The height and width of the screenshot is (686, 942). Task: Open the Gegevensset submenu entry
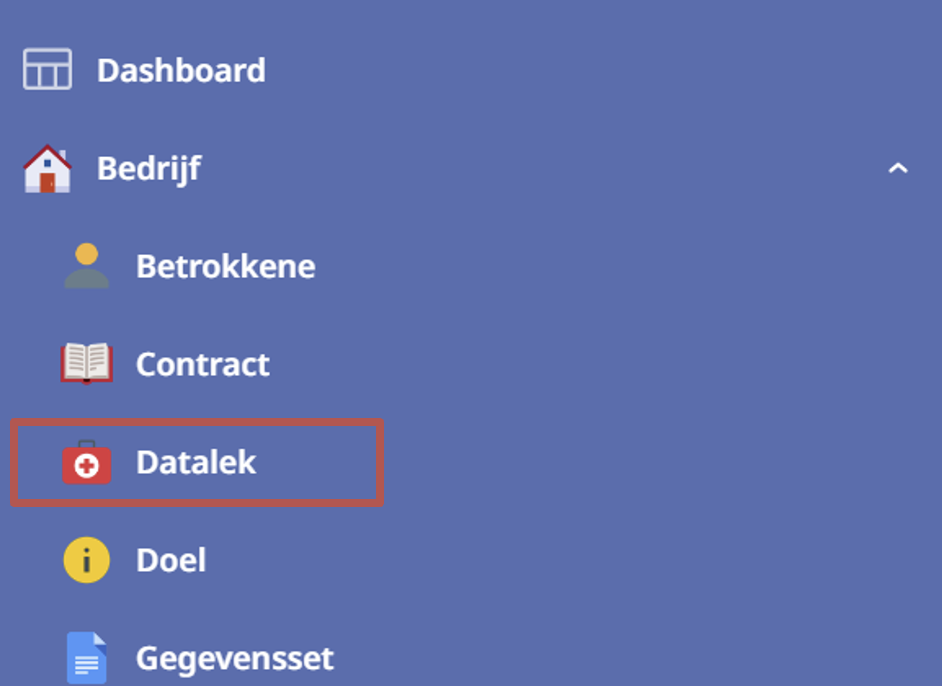click(x=471, y=658)
